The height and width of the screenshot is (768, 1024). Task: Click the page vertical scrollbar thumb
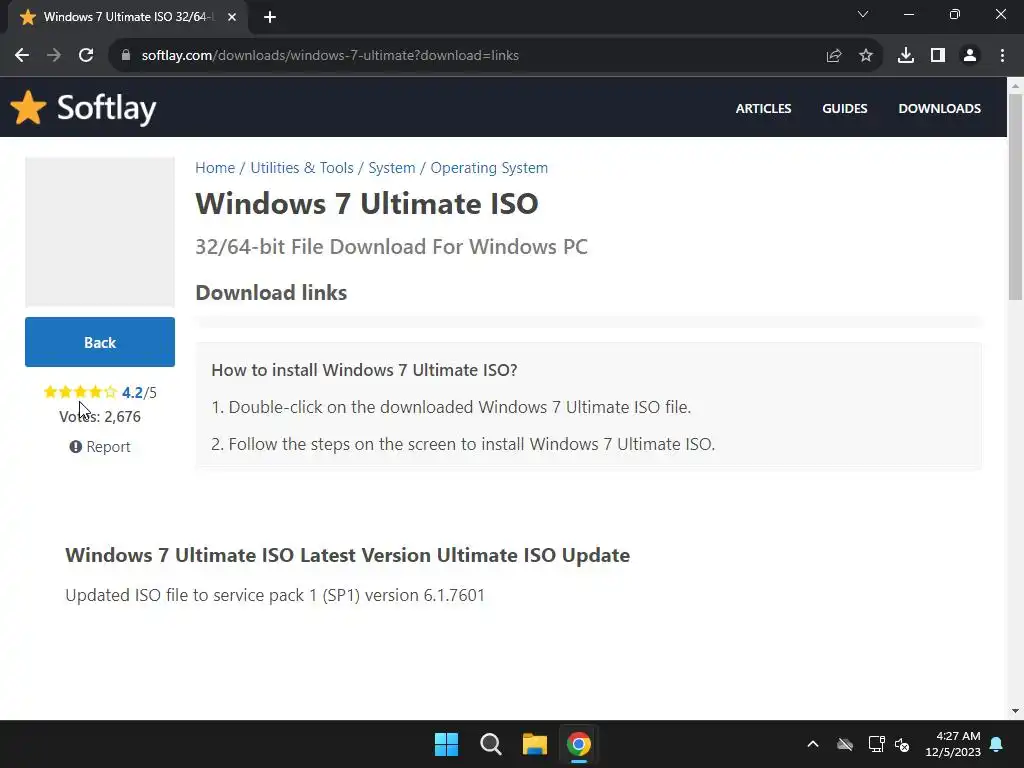(1016, 196)
